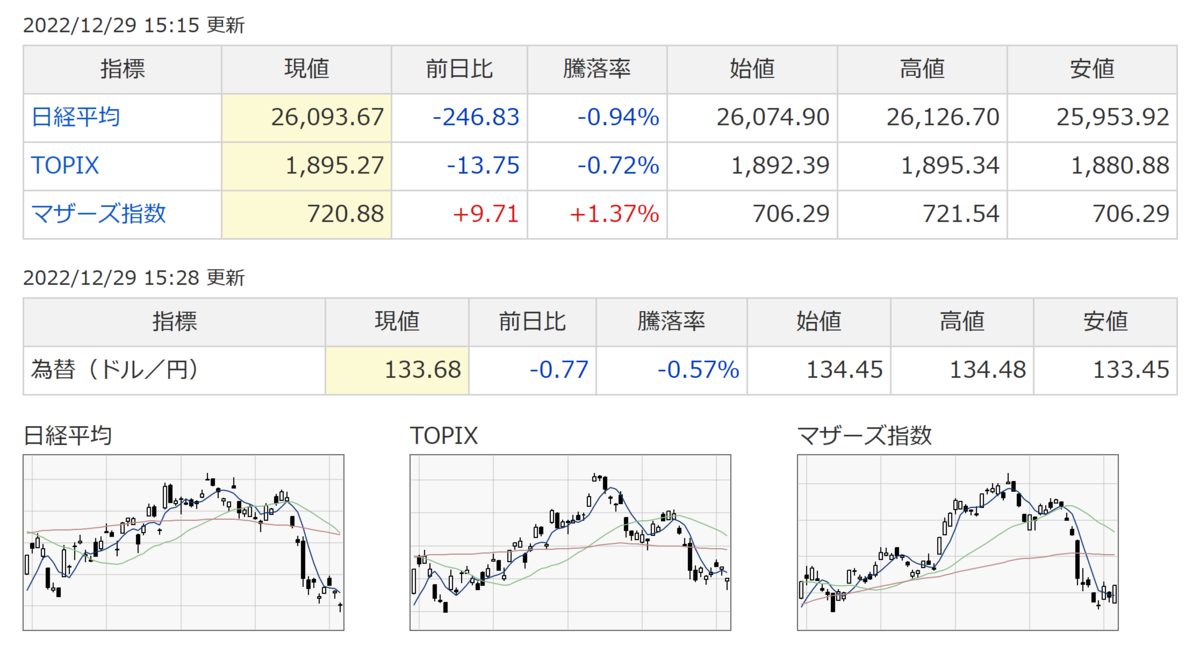Open the マザーズ指数 index link
The height and width of the screenshot is (653, 1200).
click(98, 213)
